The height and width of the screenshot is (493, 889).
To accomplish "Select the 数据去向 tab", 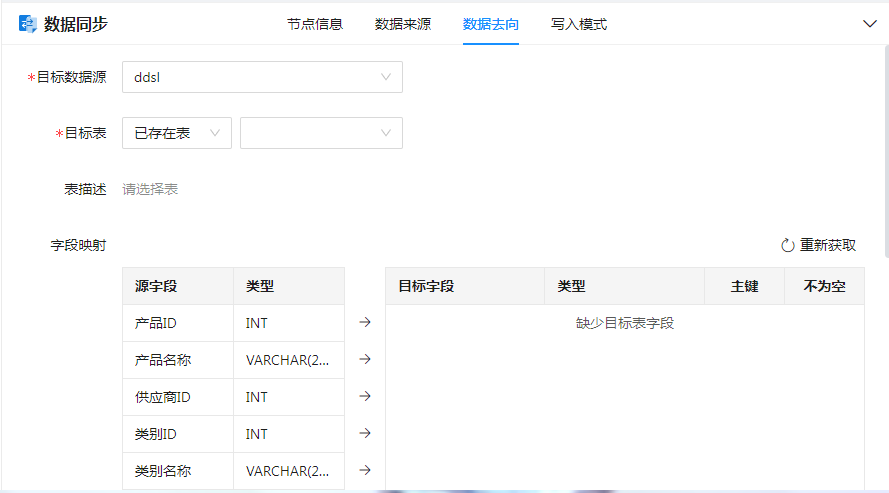I will click(491, 24).
